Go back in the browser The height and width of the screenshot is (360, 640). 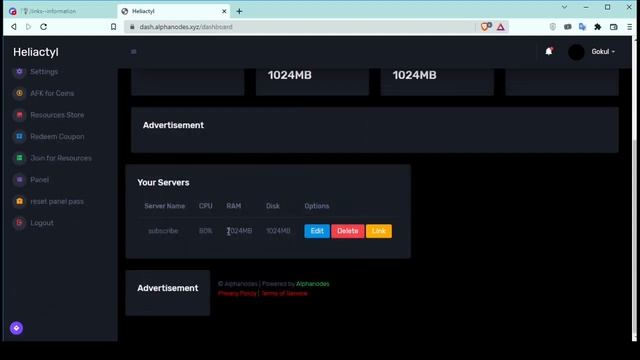(13, 27)
